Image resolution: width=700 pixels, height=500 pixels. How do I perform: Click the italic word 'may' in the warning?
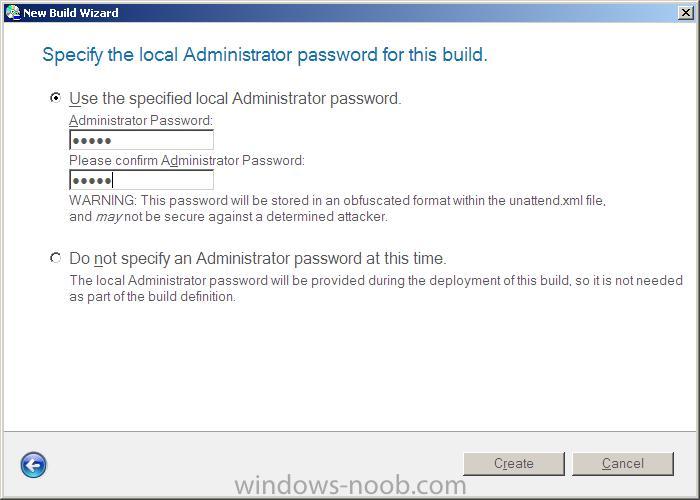(108, 217)
